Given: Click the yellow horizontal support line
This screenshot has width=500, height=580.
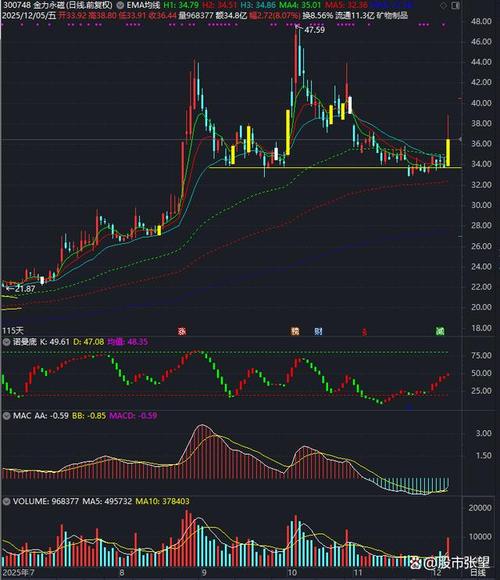Looking at the screenshot, I should [335, 168].
